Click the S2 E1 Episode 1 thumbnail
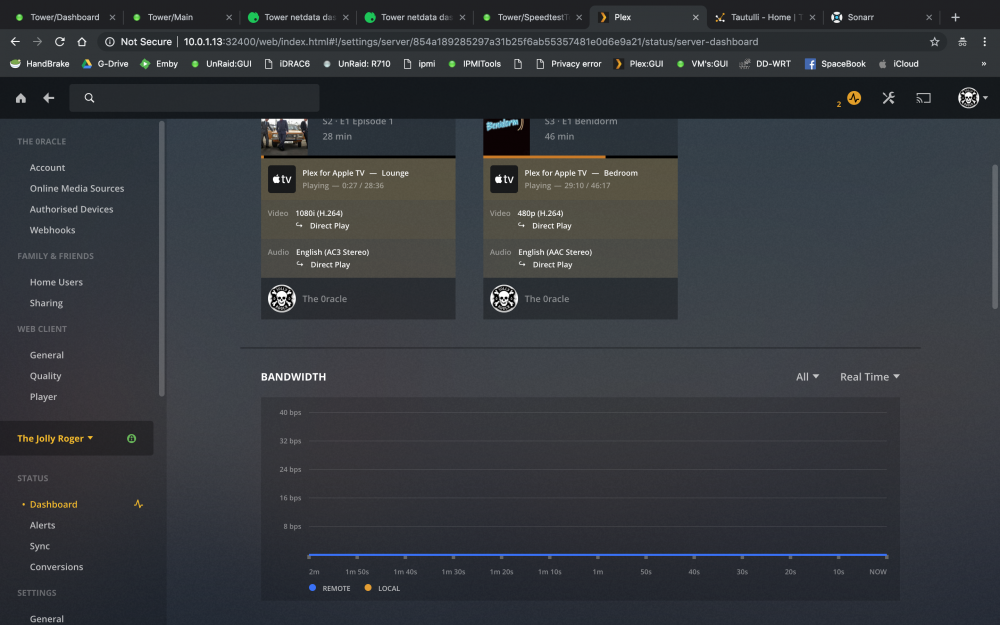 (x=284, y=136)
